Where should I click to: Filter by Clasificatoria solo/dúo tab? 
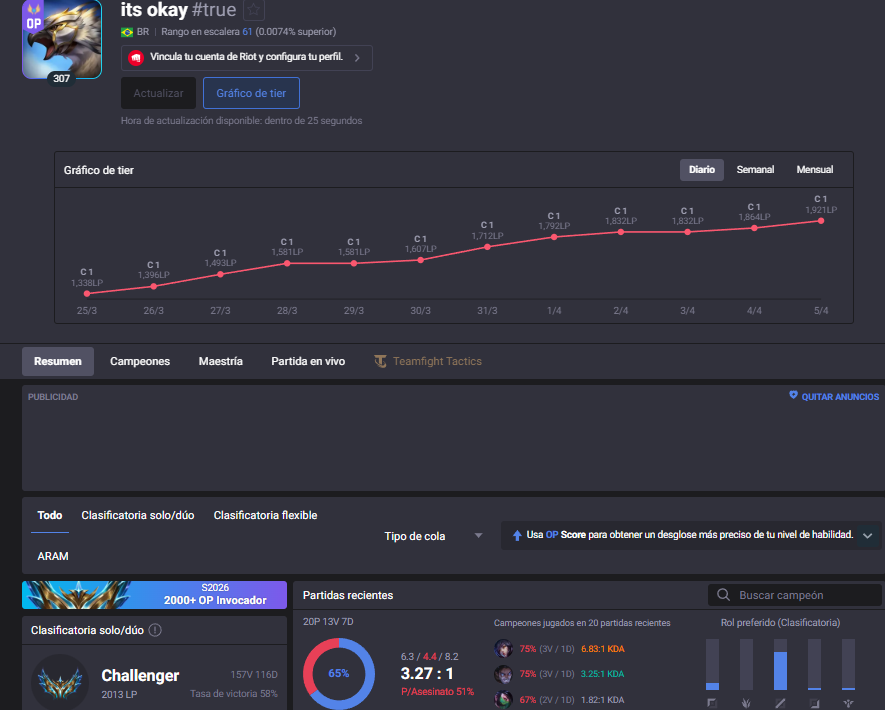(138, 515)
